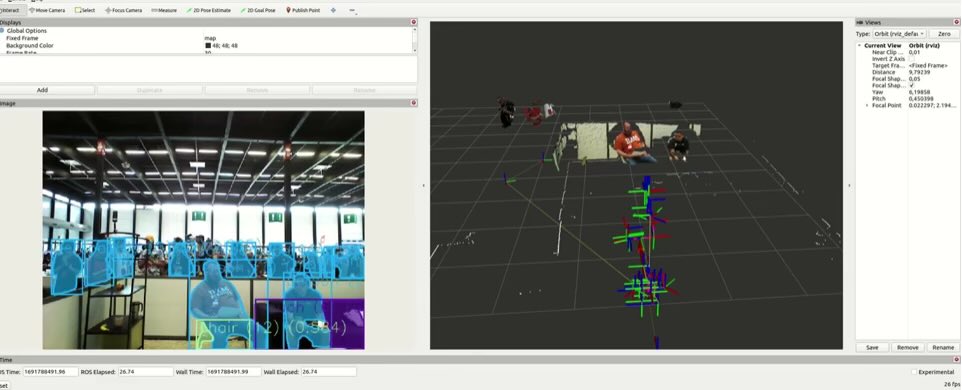The height and width of the screenshot is (390, 962).
Task: Click the Wall Time field
Action: coord(233,372)
